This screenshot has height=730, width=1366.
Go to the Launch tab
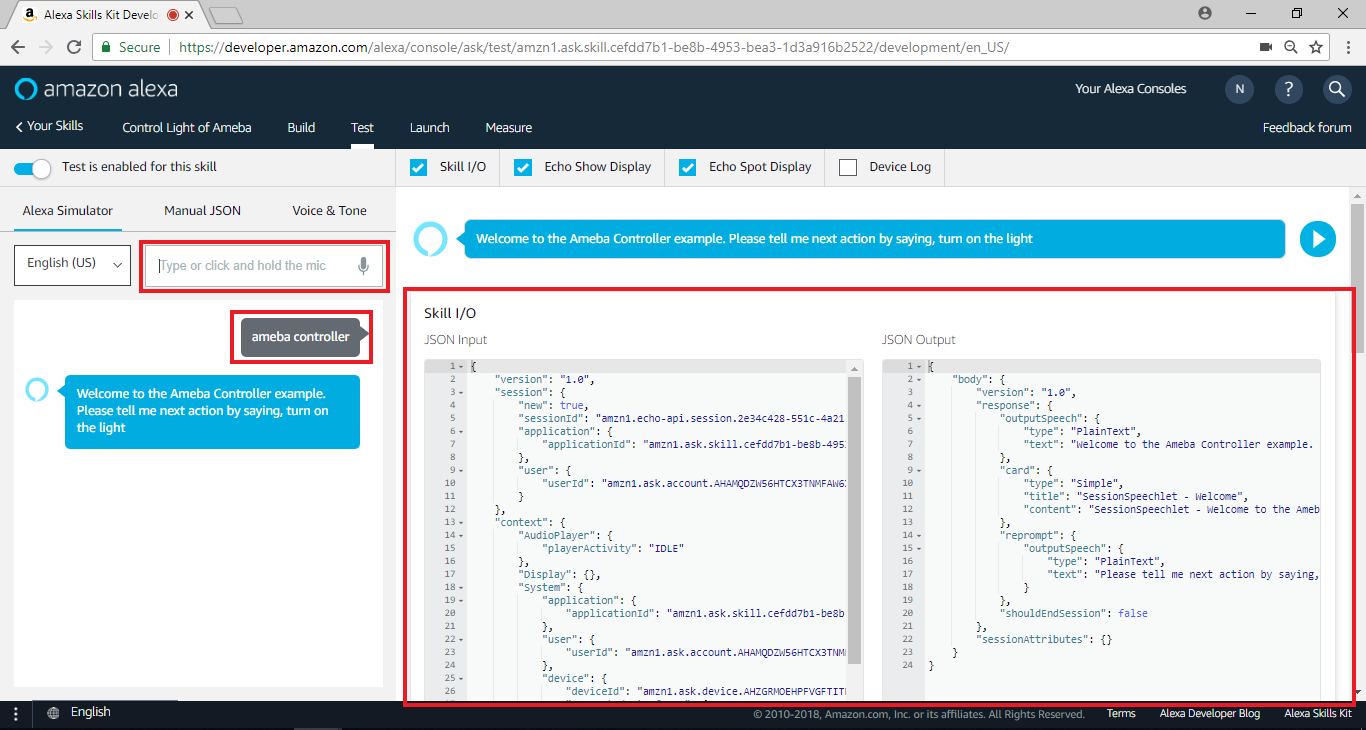430,128
